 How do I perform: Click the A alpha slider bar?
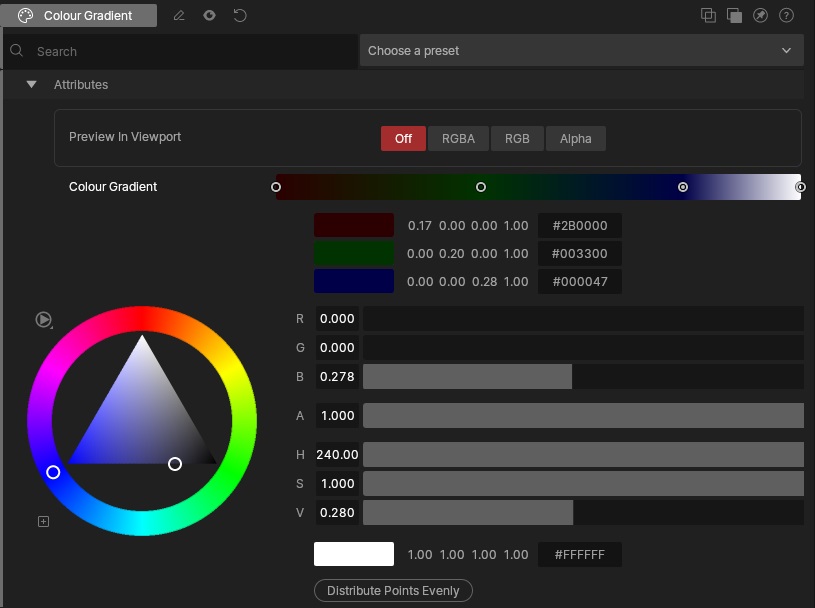pos(583,416)
